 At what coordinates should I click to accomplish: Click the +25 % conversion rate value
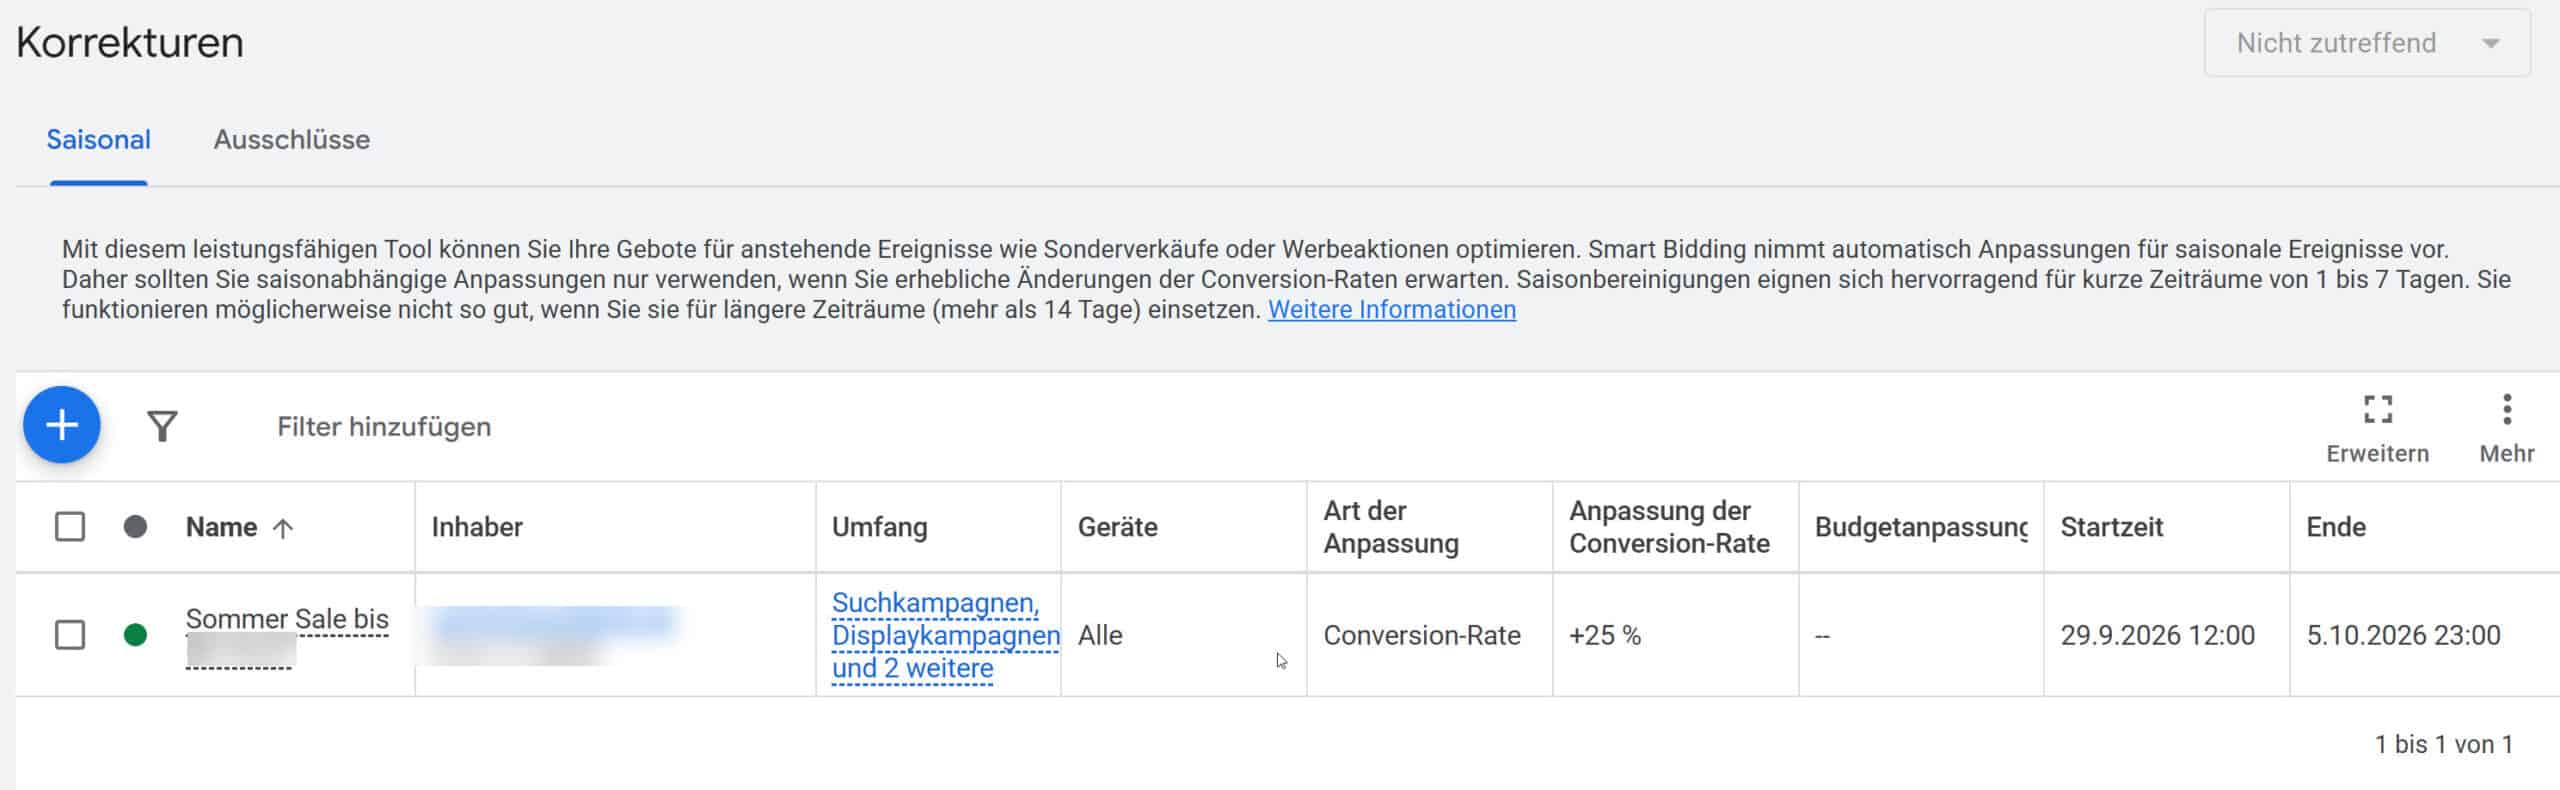[x=1605, y=636]
